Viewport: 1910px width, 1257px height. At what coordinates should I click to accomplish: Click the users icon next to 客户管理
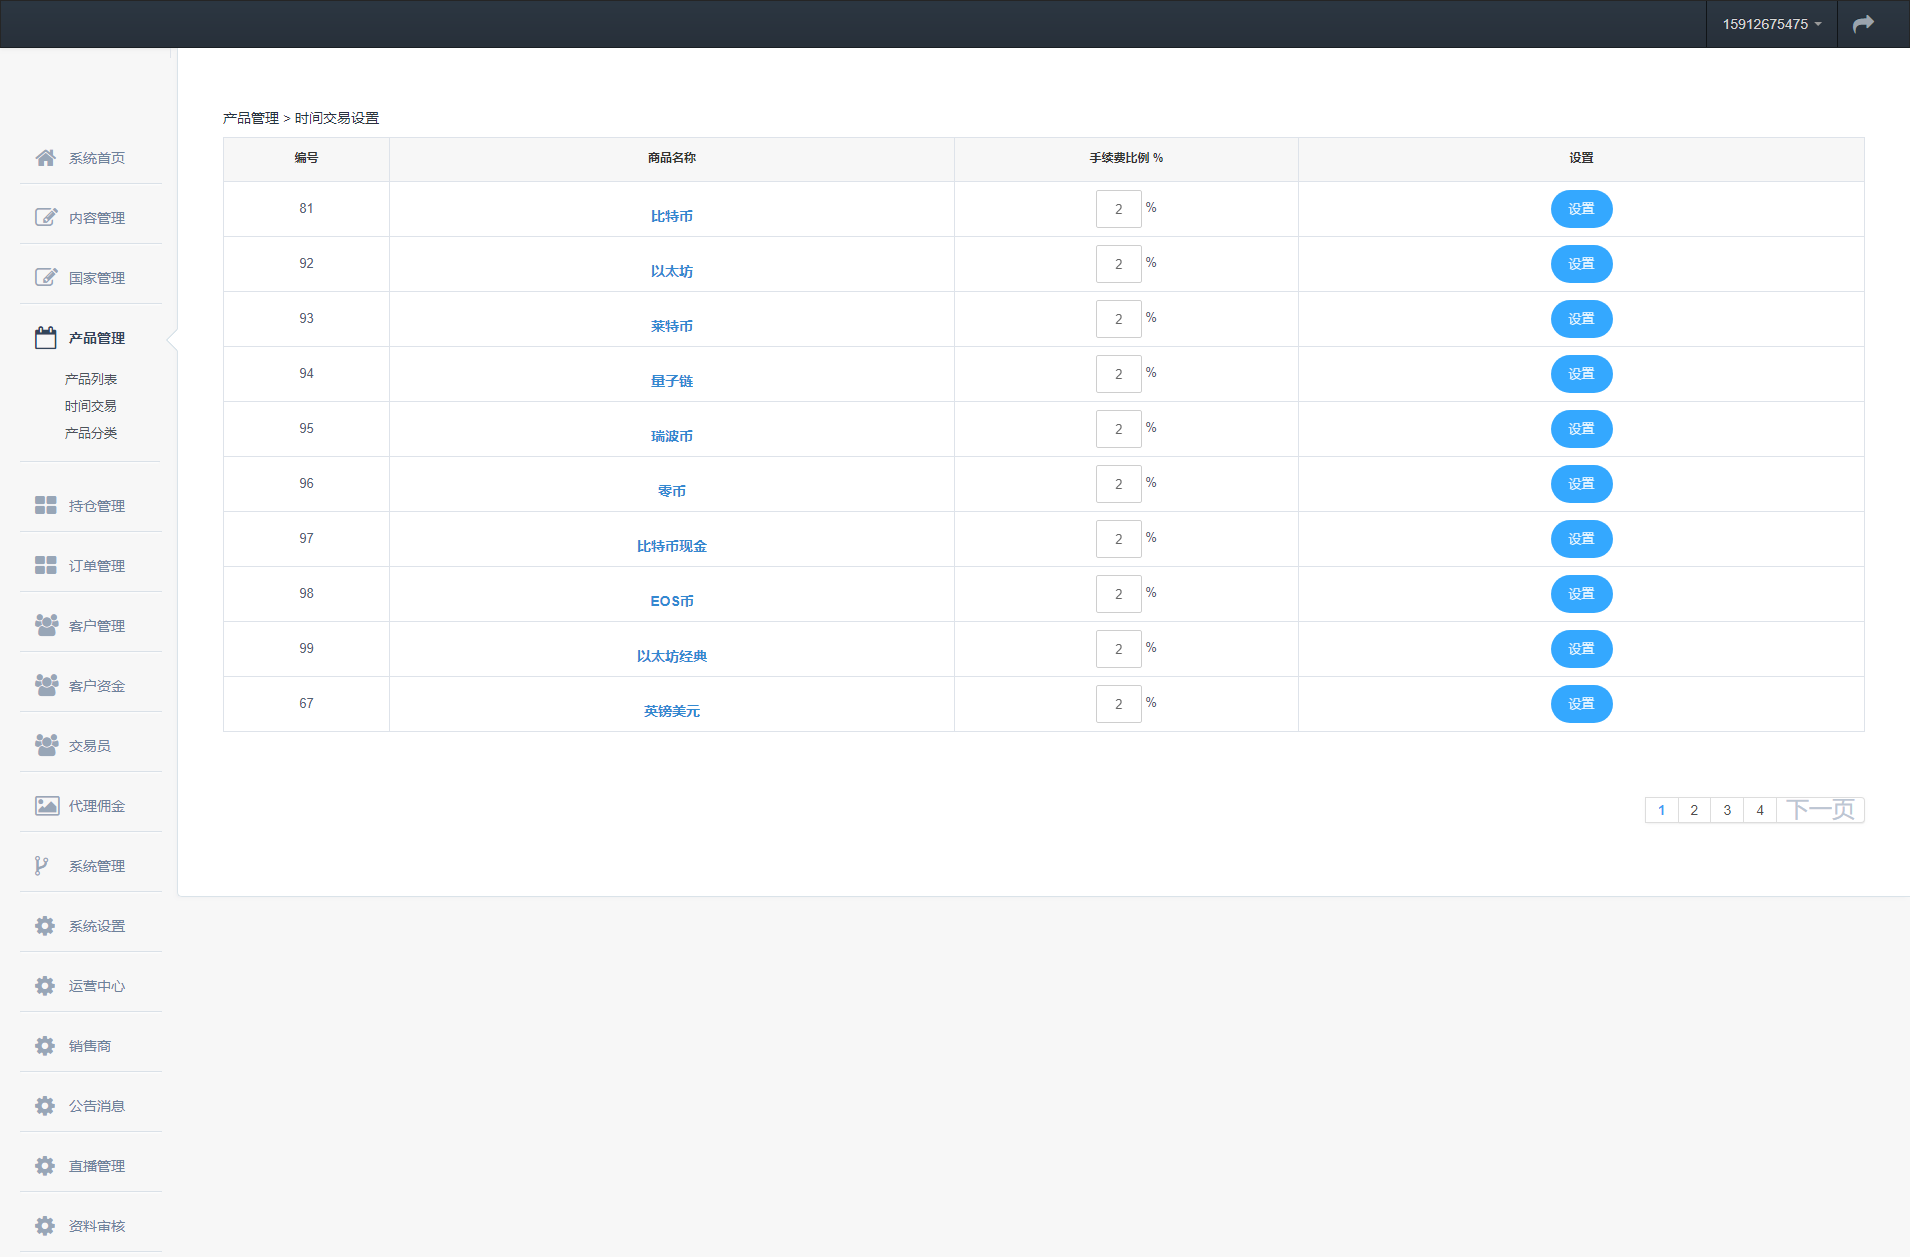[46, 625]
